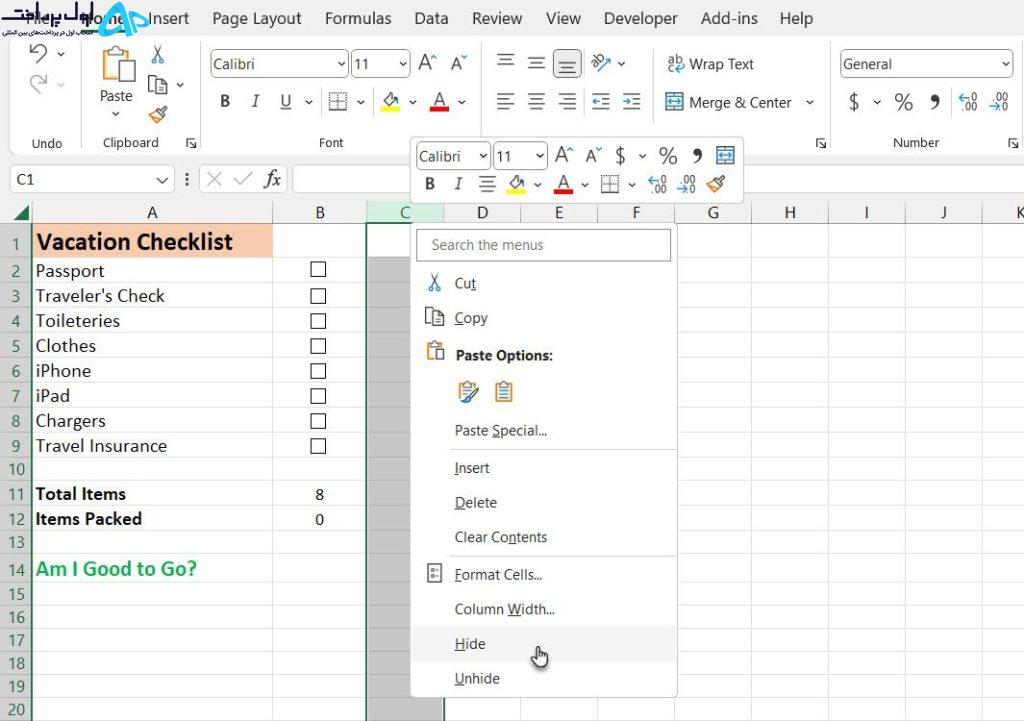The width and height of the screenshot is (1024, 721).
Task: Align text left in ribbon
Action: point(505,102)
